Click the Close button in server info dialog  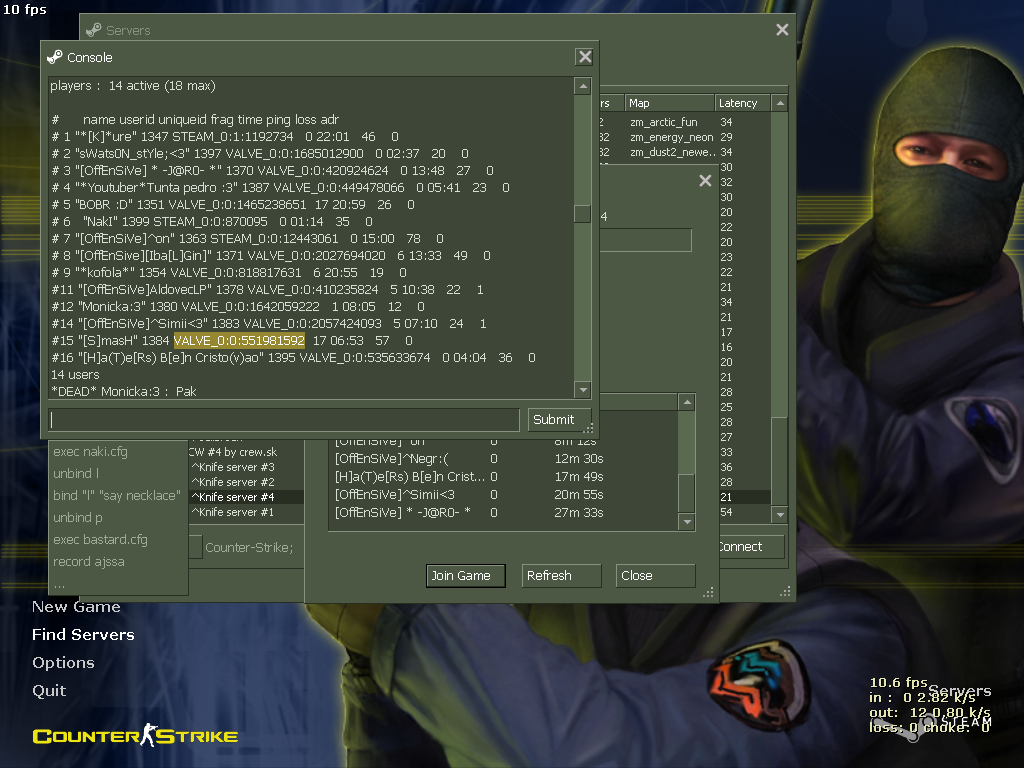click(x=655, y=575)
